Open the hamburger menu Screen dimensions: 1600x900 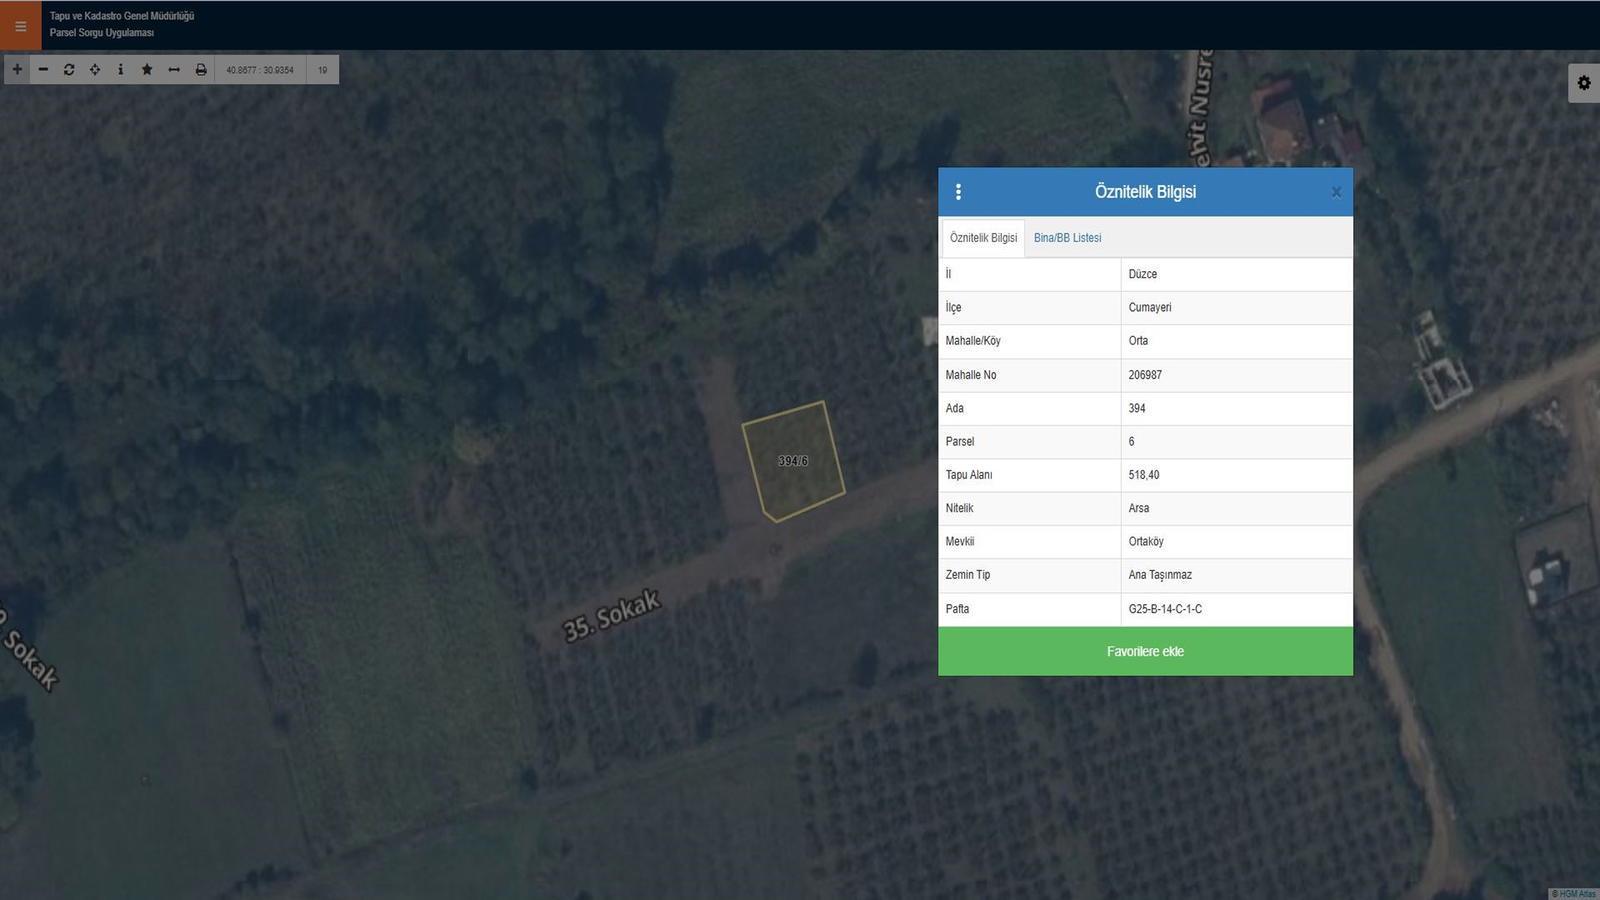[x=20, y=26]
